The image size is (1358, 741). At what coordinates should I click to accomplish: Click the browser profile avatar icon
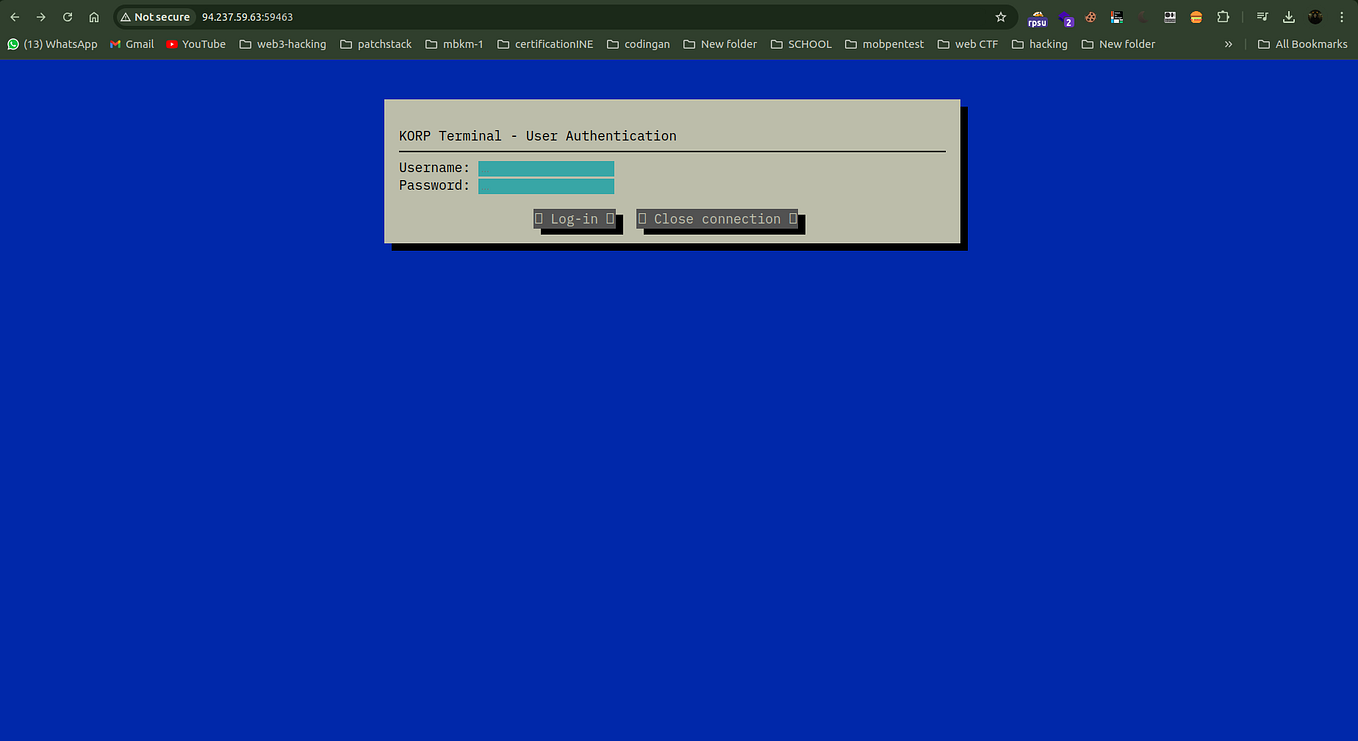pos(1315,16)
